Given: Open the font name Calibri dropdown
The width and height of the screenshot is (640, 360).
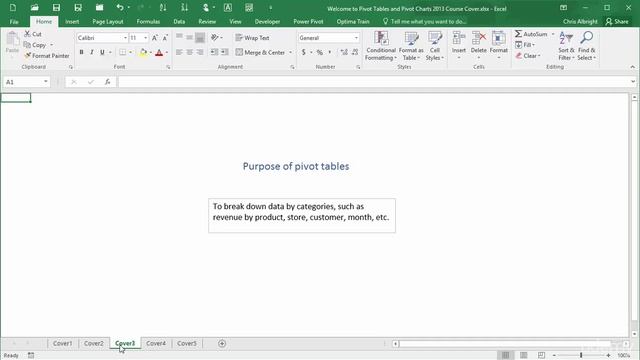Looking at the screenshot, I should coord(125,38).
